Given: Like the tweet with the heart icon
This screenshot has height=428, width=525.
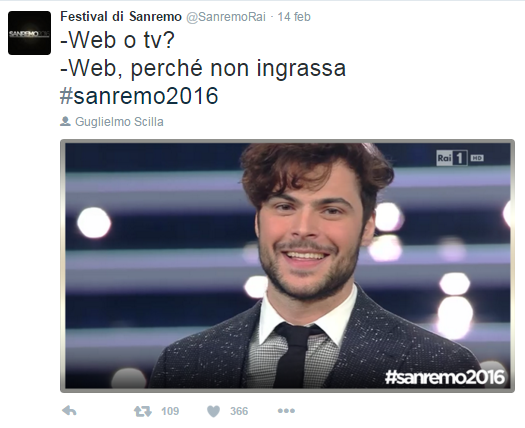Looking at the screenshot, I should point(213,411).
